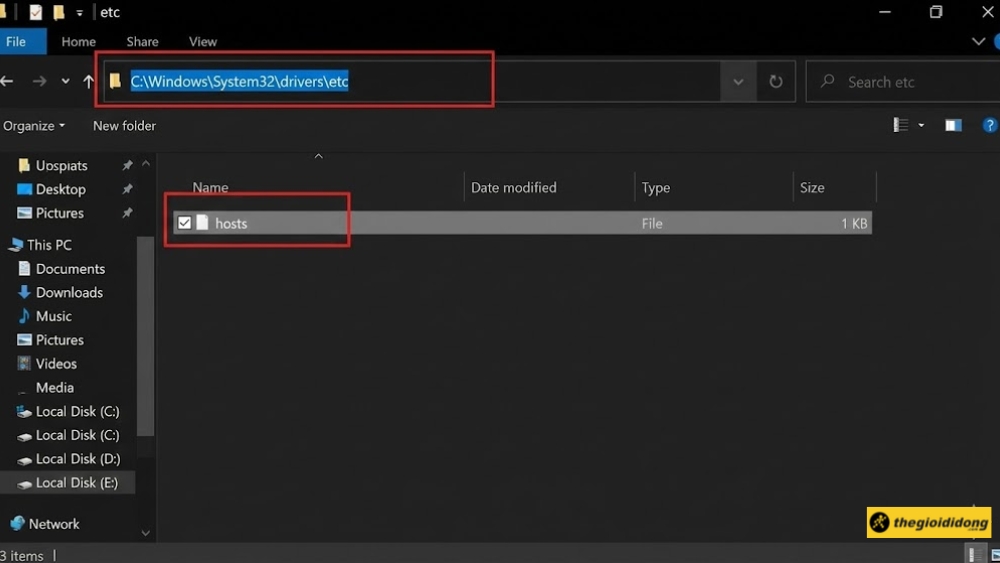The height and width of the screenshot is (563, 1000).
Task: Open Documents folder in sidebar
Action: (x=70, y=269)
